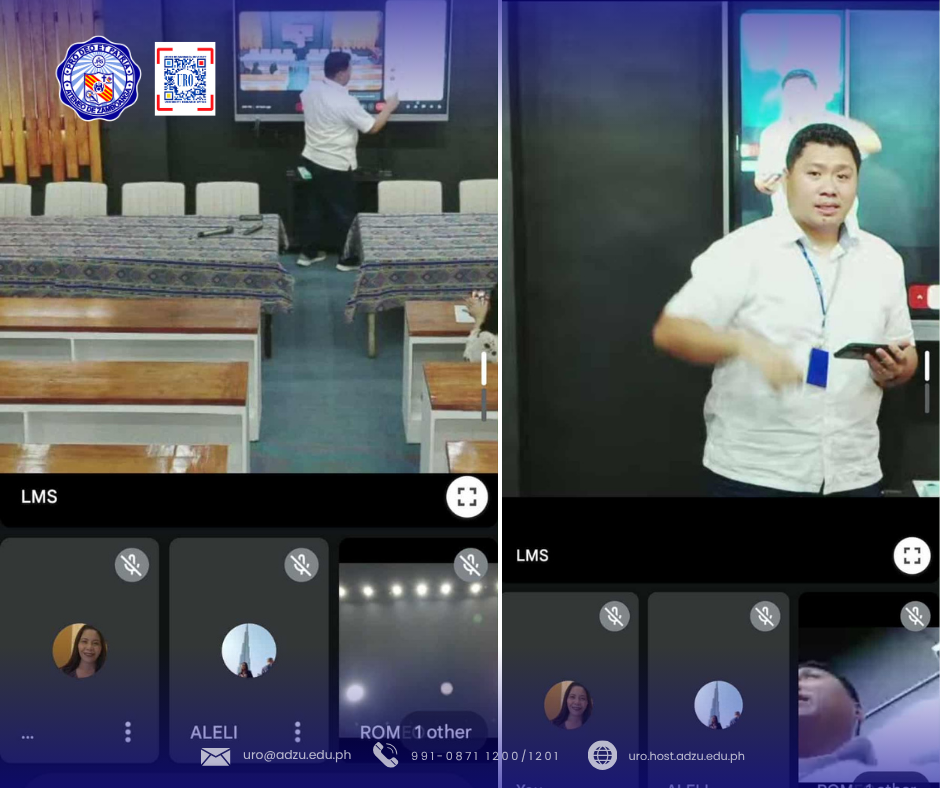The image size is (940, 788).
Task: Toggle muted mic on right close-up face tile
Action: [914, 616]
